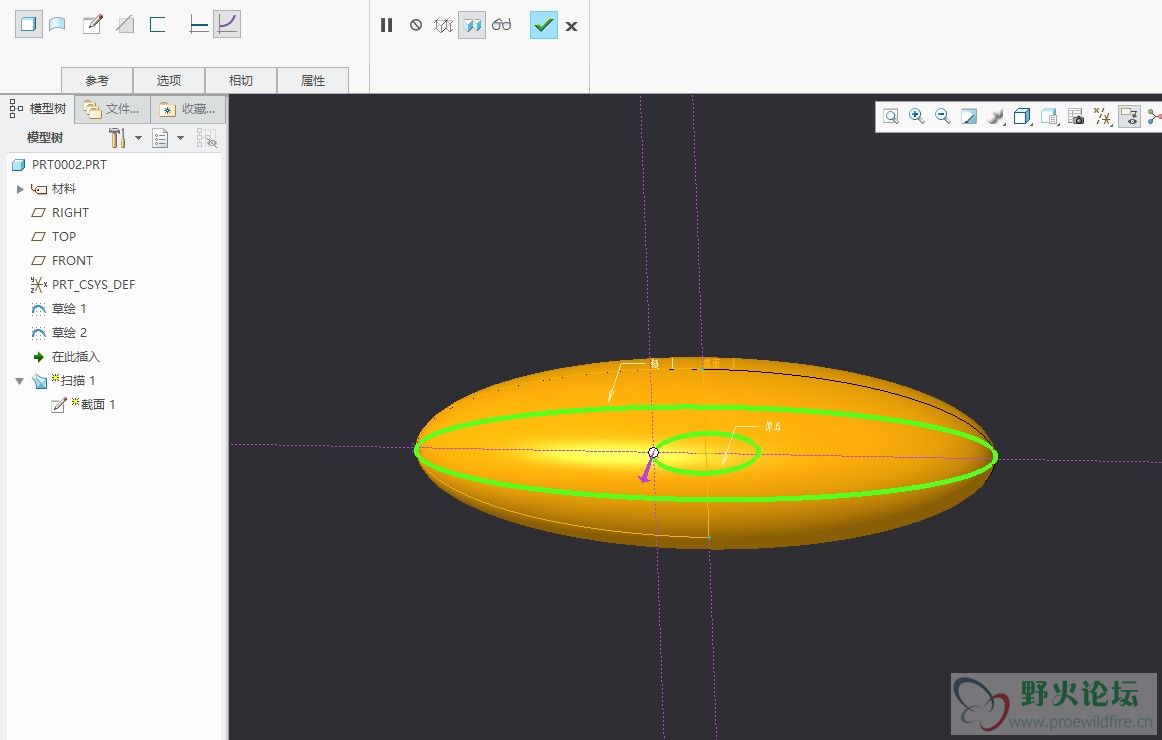Collapse the 扫描 1 feature node
The height and width of the screenshot is (740, 1162).
(19, 381)
